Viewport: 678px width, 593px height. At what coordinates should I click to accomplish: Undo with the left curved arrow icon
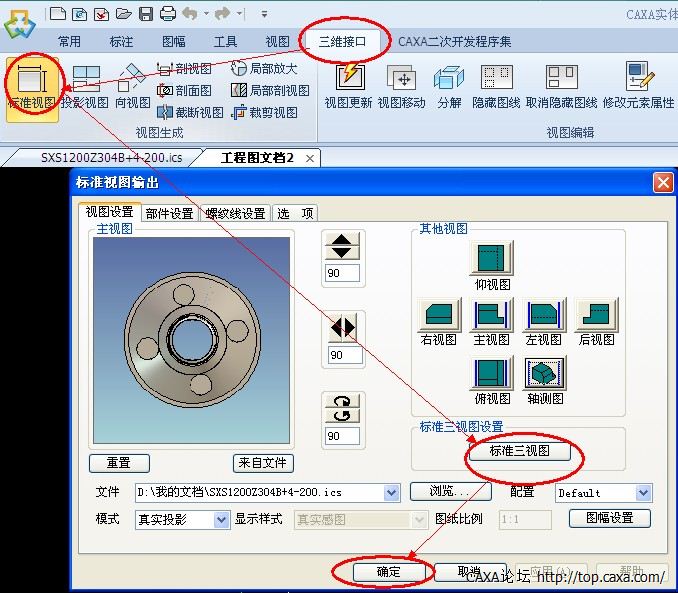tap(190, 14)
